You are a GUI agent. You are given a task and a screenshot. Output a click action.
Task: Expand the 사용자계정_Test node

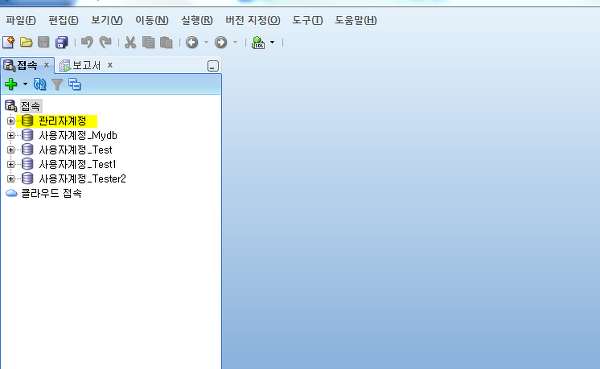click(x=11, y=150)
